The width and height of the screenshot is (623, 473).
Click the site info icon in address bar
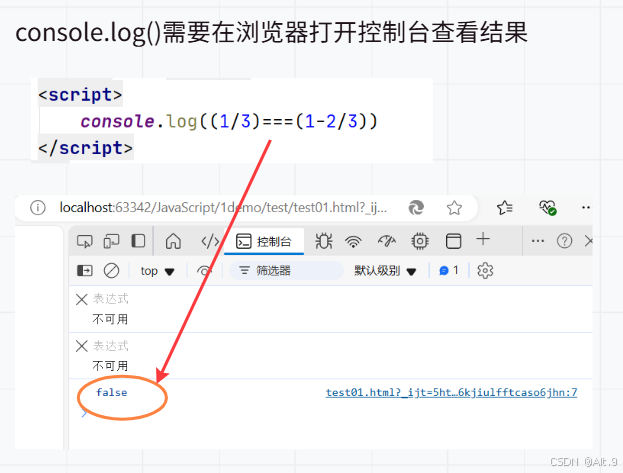tap(38, 207)
